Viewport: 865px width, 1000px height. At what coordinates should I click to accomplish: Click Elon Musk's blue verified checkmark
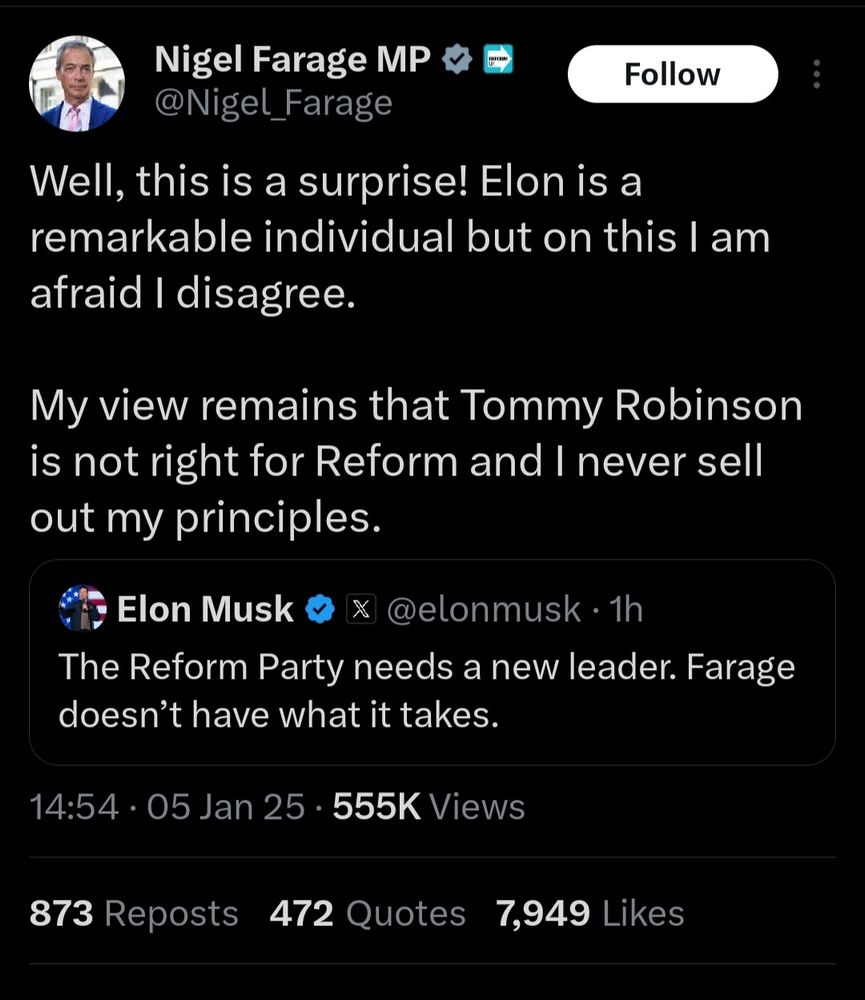tap(319, 608)
